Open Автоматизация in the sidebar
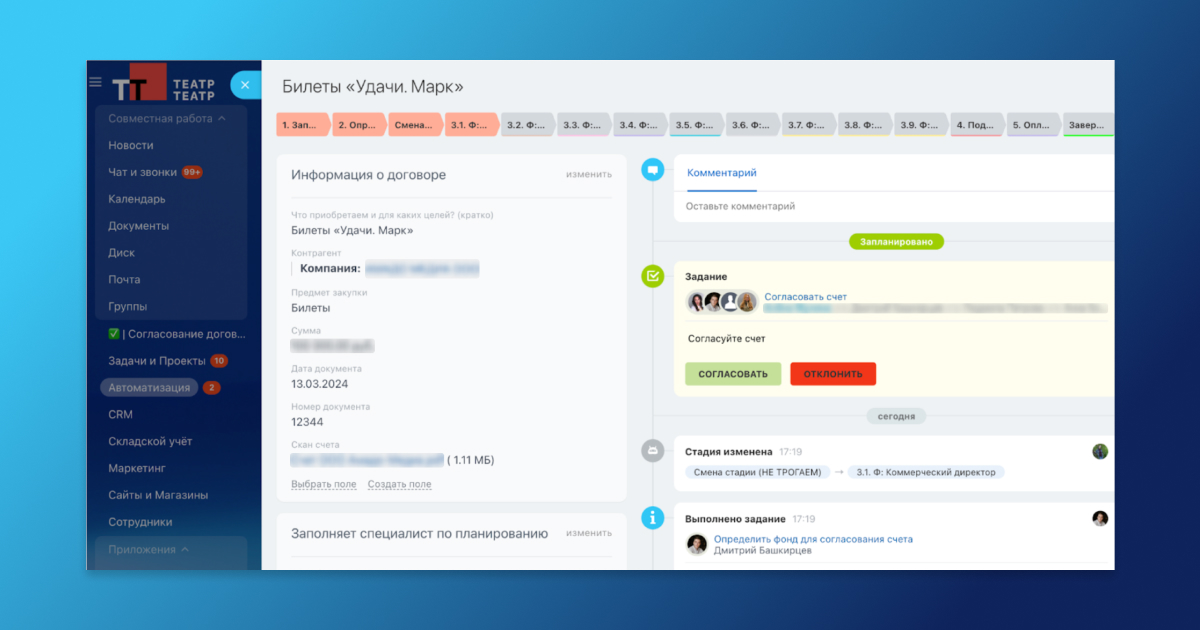The height and width of the screenshot is (630, 1200). tap(149, 387)
